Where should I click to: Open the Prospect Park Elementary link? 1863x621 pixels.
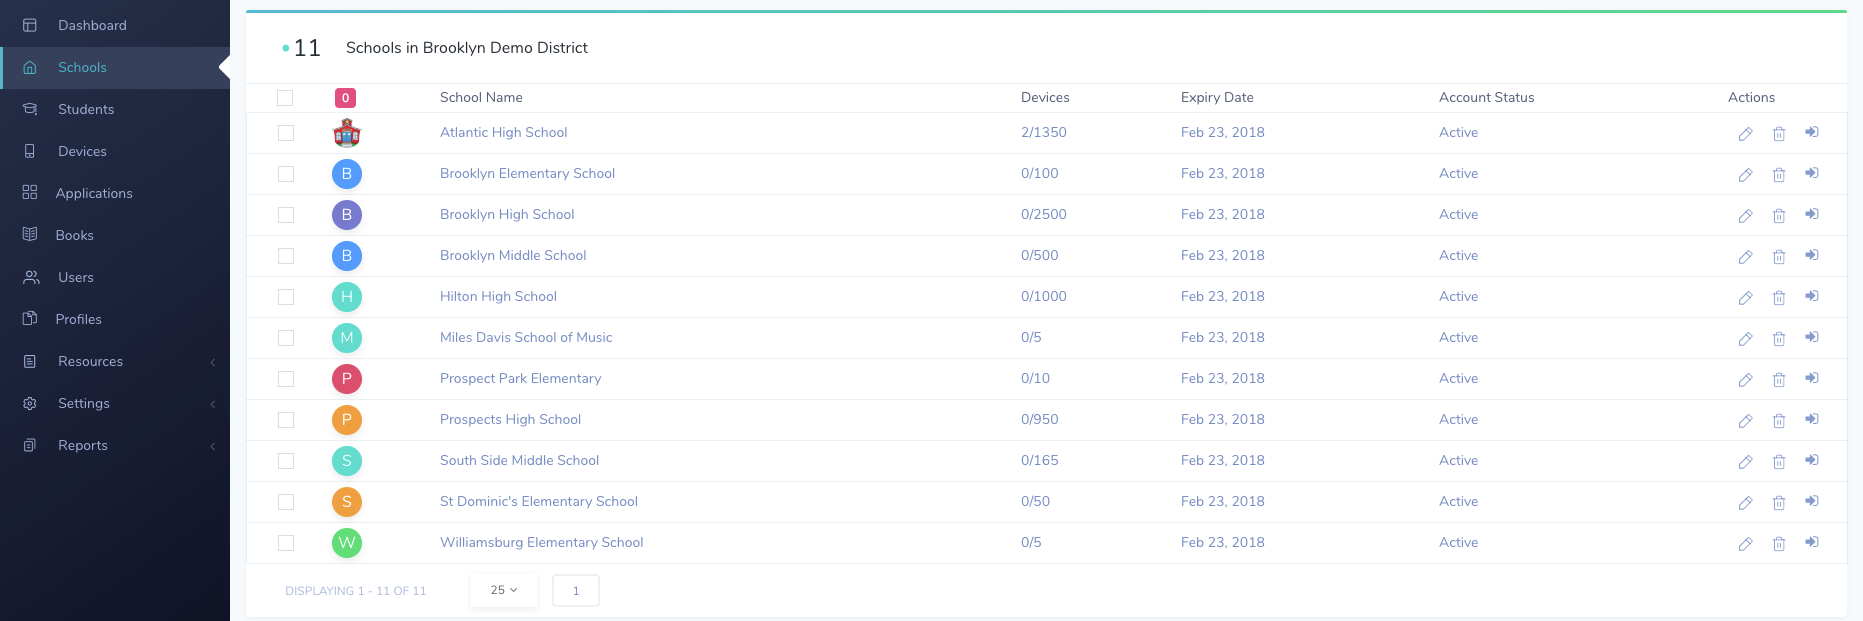pyautogui.click(x=520, y=378)
